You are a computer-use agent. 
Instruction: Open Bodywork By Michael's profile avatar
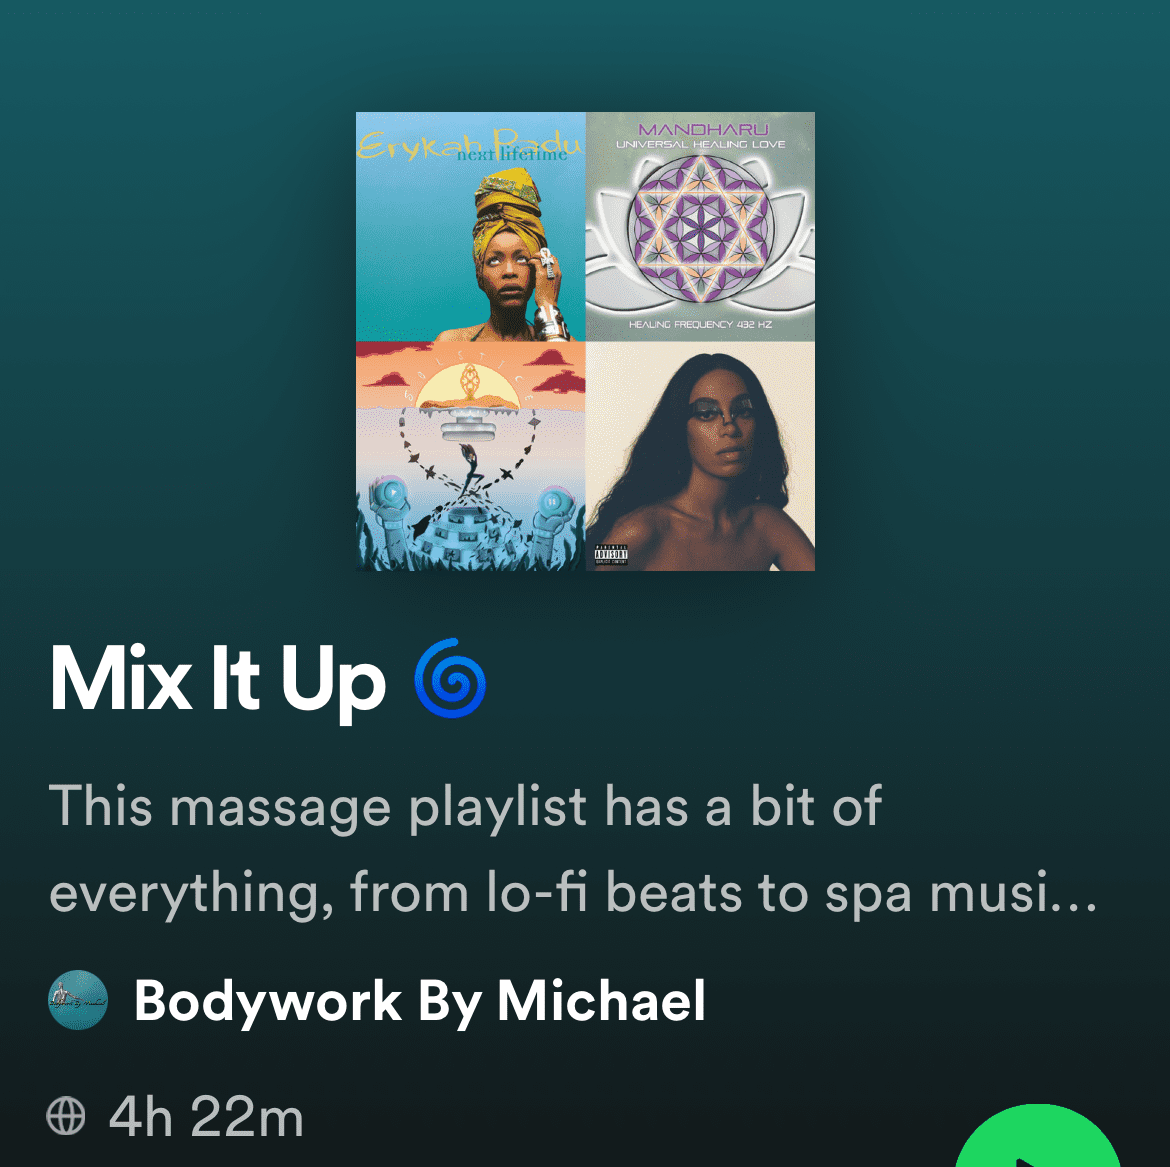[78, 1000]
